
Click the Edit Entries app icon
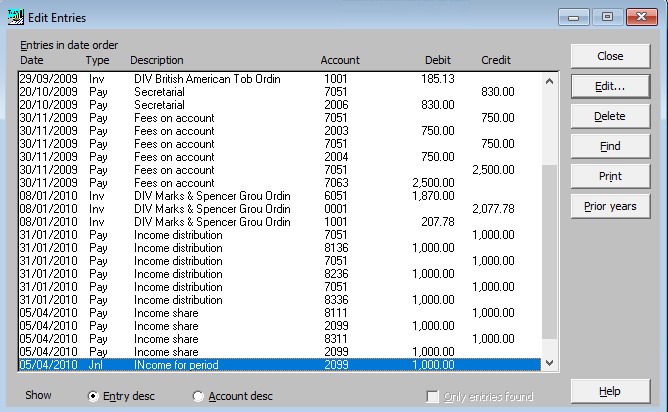[16, 17]
